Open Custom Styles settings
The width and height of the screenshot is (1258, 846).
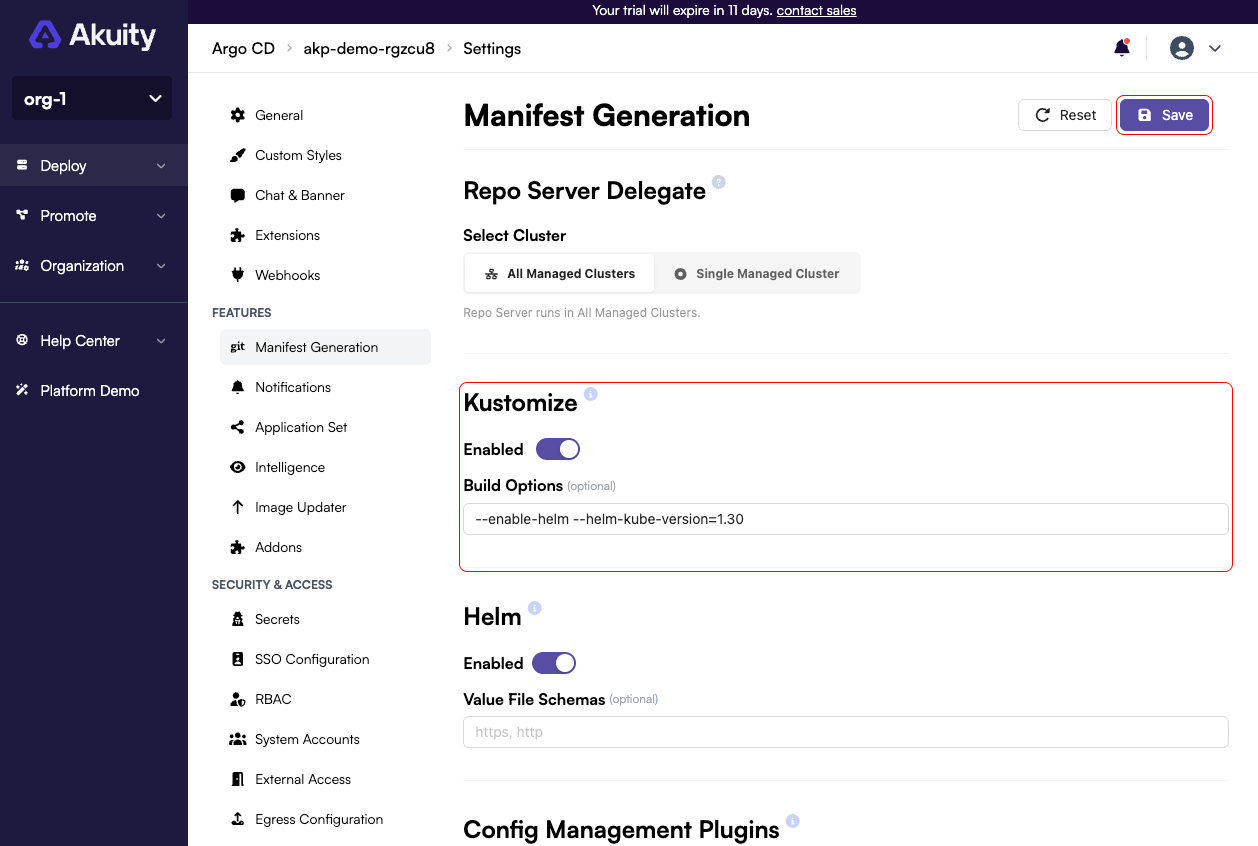point(325,155)
